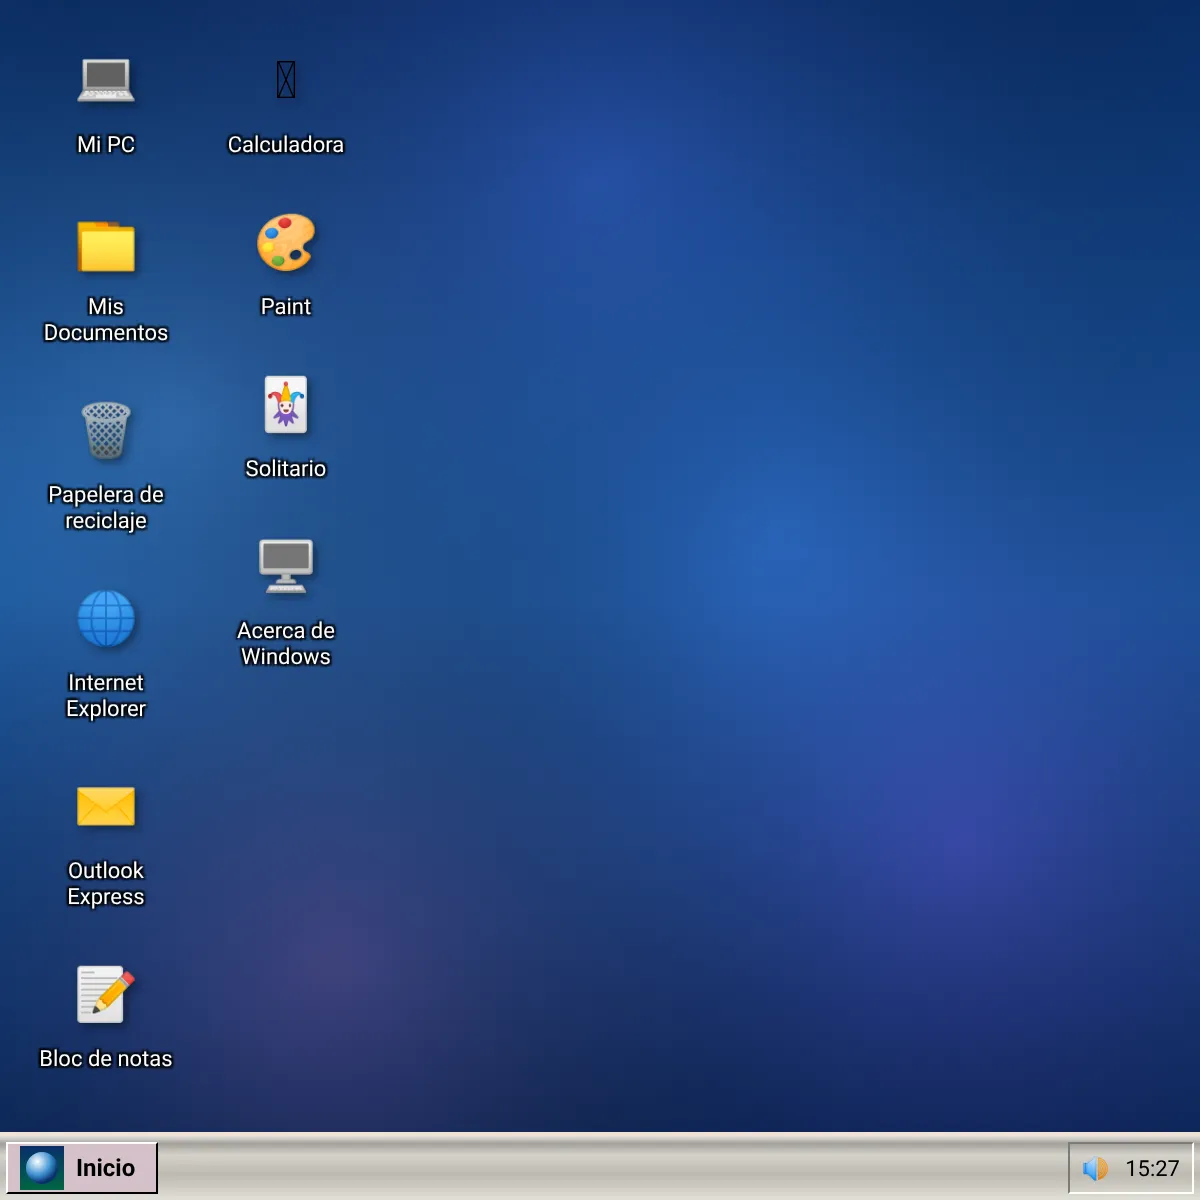Launch the Bloc de notas notepad icon
The width and height of the screenshot is (1200, 1200).
[x=106, y=994]
